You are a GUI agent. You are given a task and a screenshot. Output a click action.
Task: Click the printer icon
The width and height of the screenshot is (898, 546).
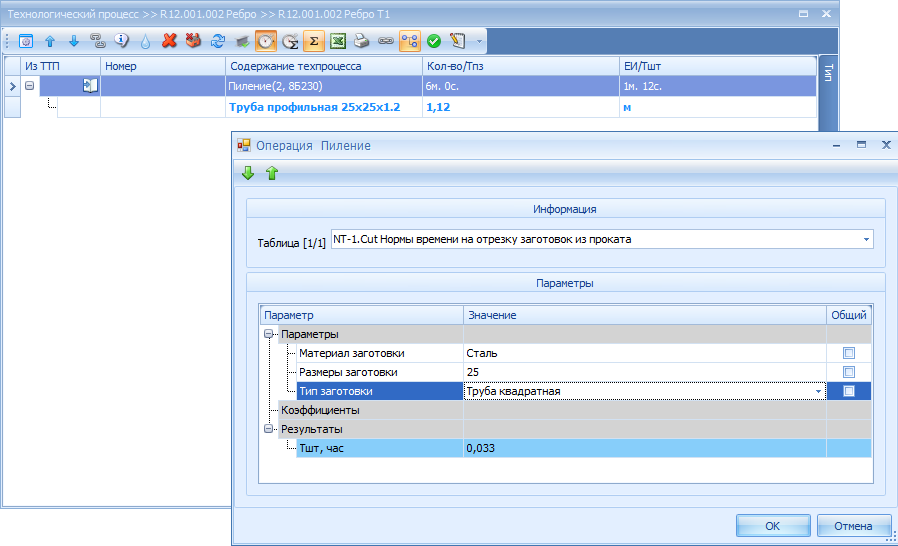click(x=361, y=41)
